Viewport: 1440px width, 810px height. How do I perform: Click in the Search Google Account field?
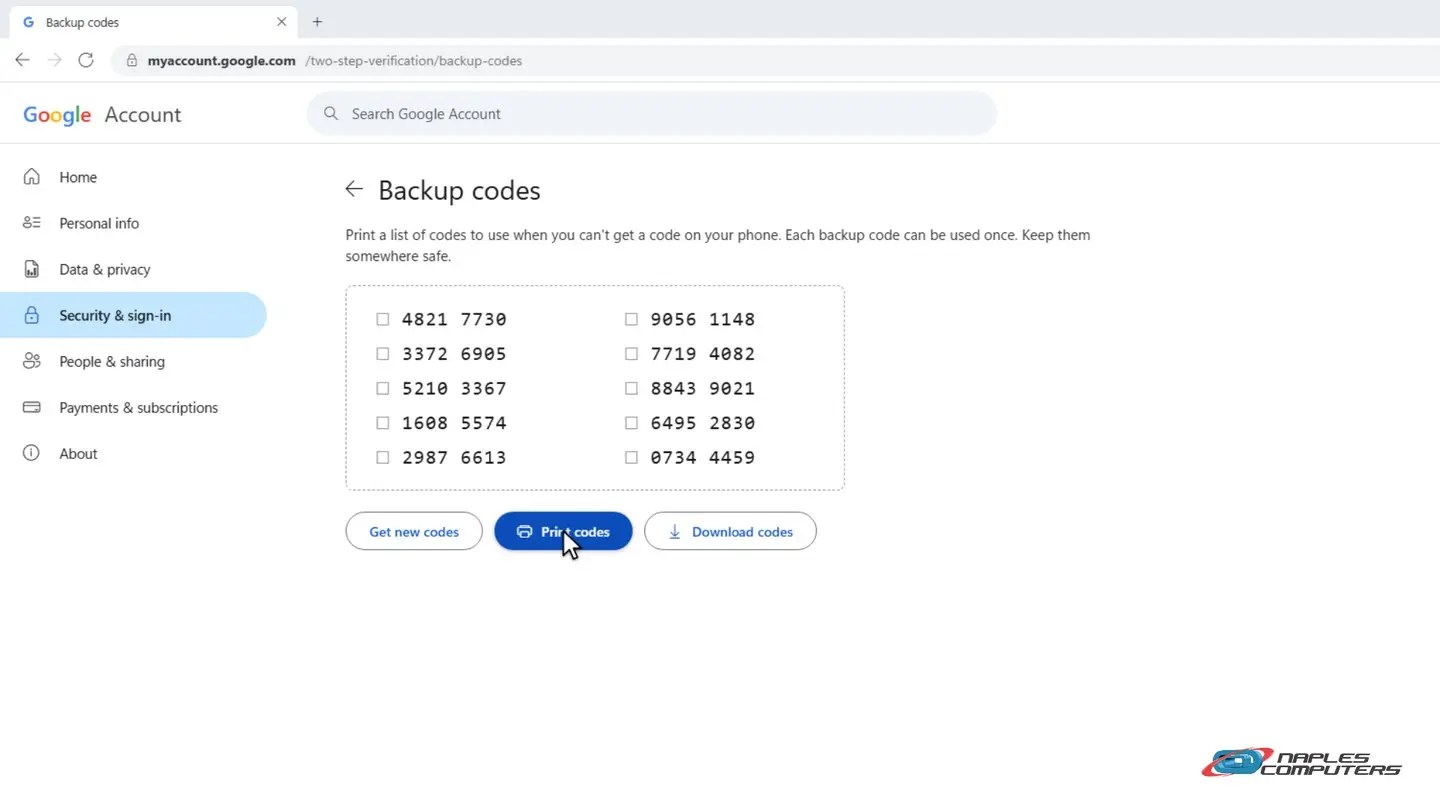point(652,113)
